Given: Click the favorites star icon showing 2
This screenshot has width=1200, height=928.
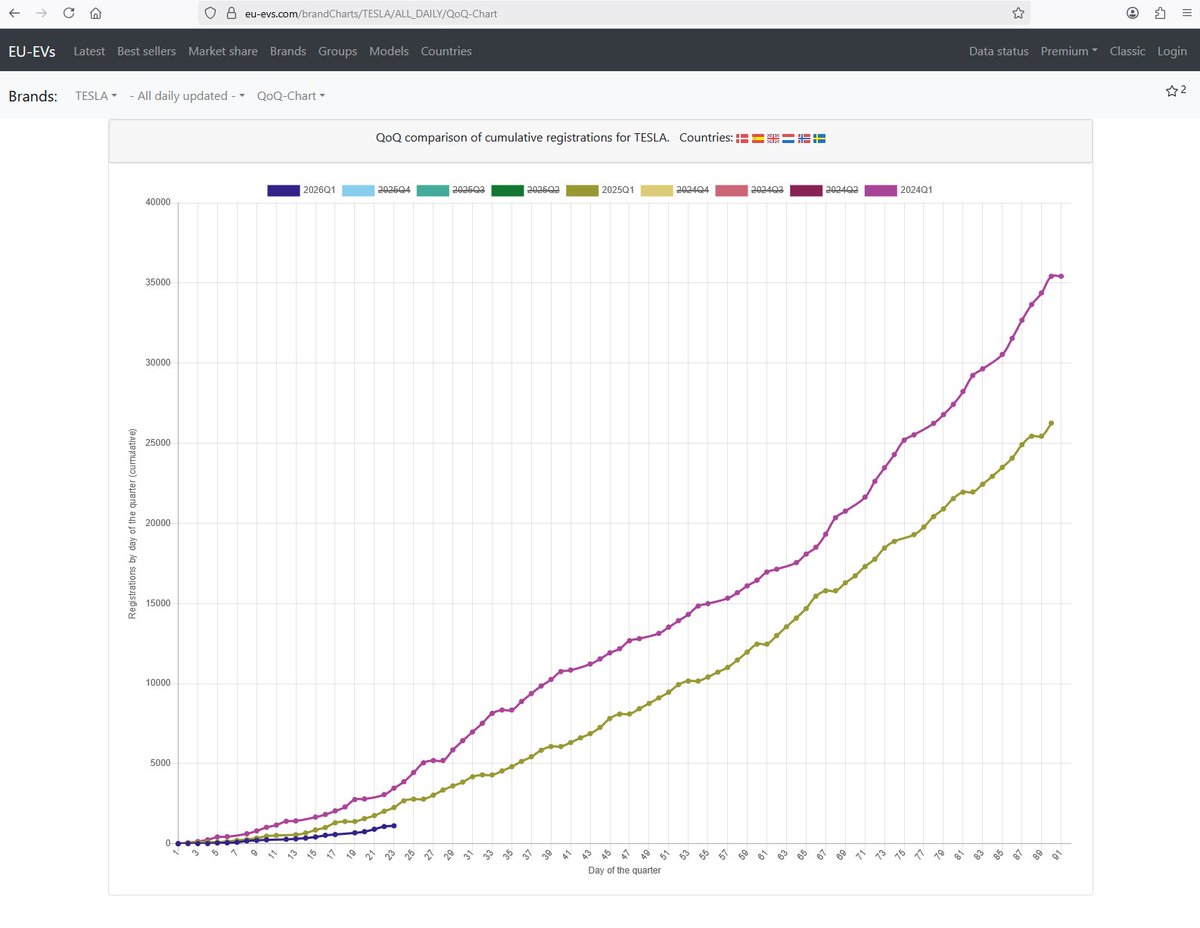Looking at the screenshot, I should pos(1176,91).
